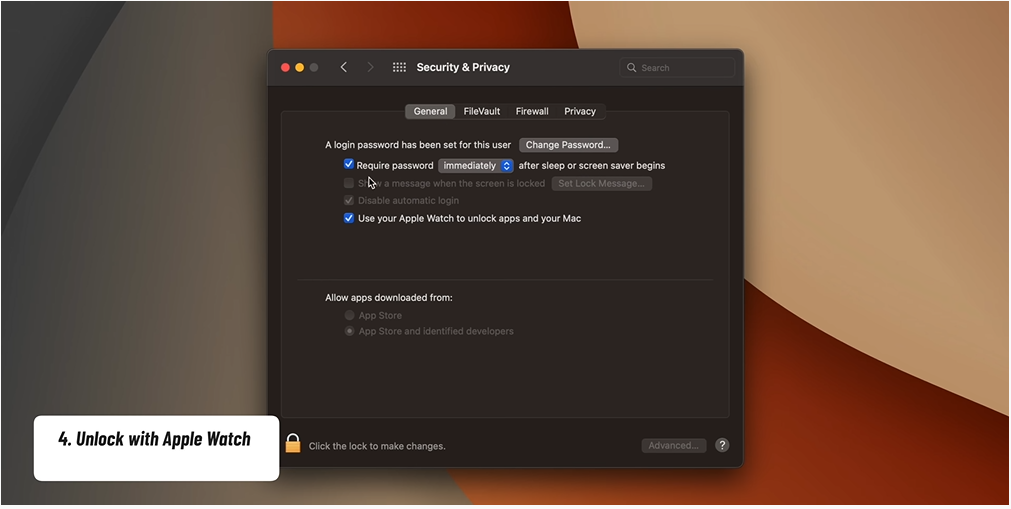Toggle the Require password checkbox

[349, 165]
